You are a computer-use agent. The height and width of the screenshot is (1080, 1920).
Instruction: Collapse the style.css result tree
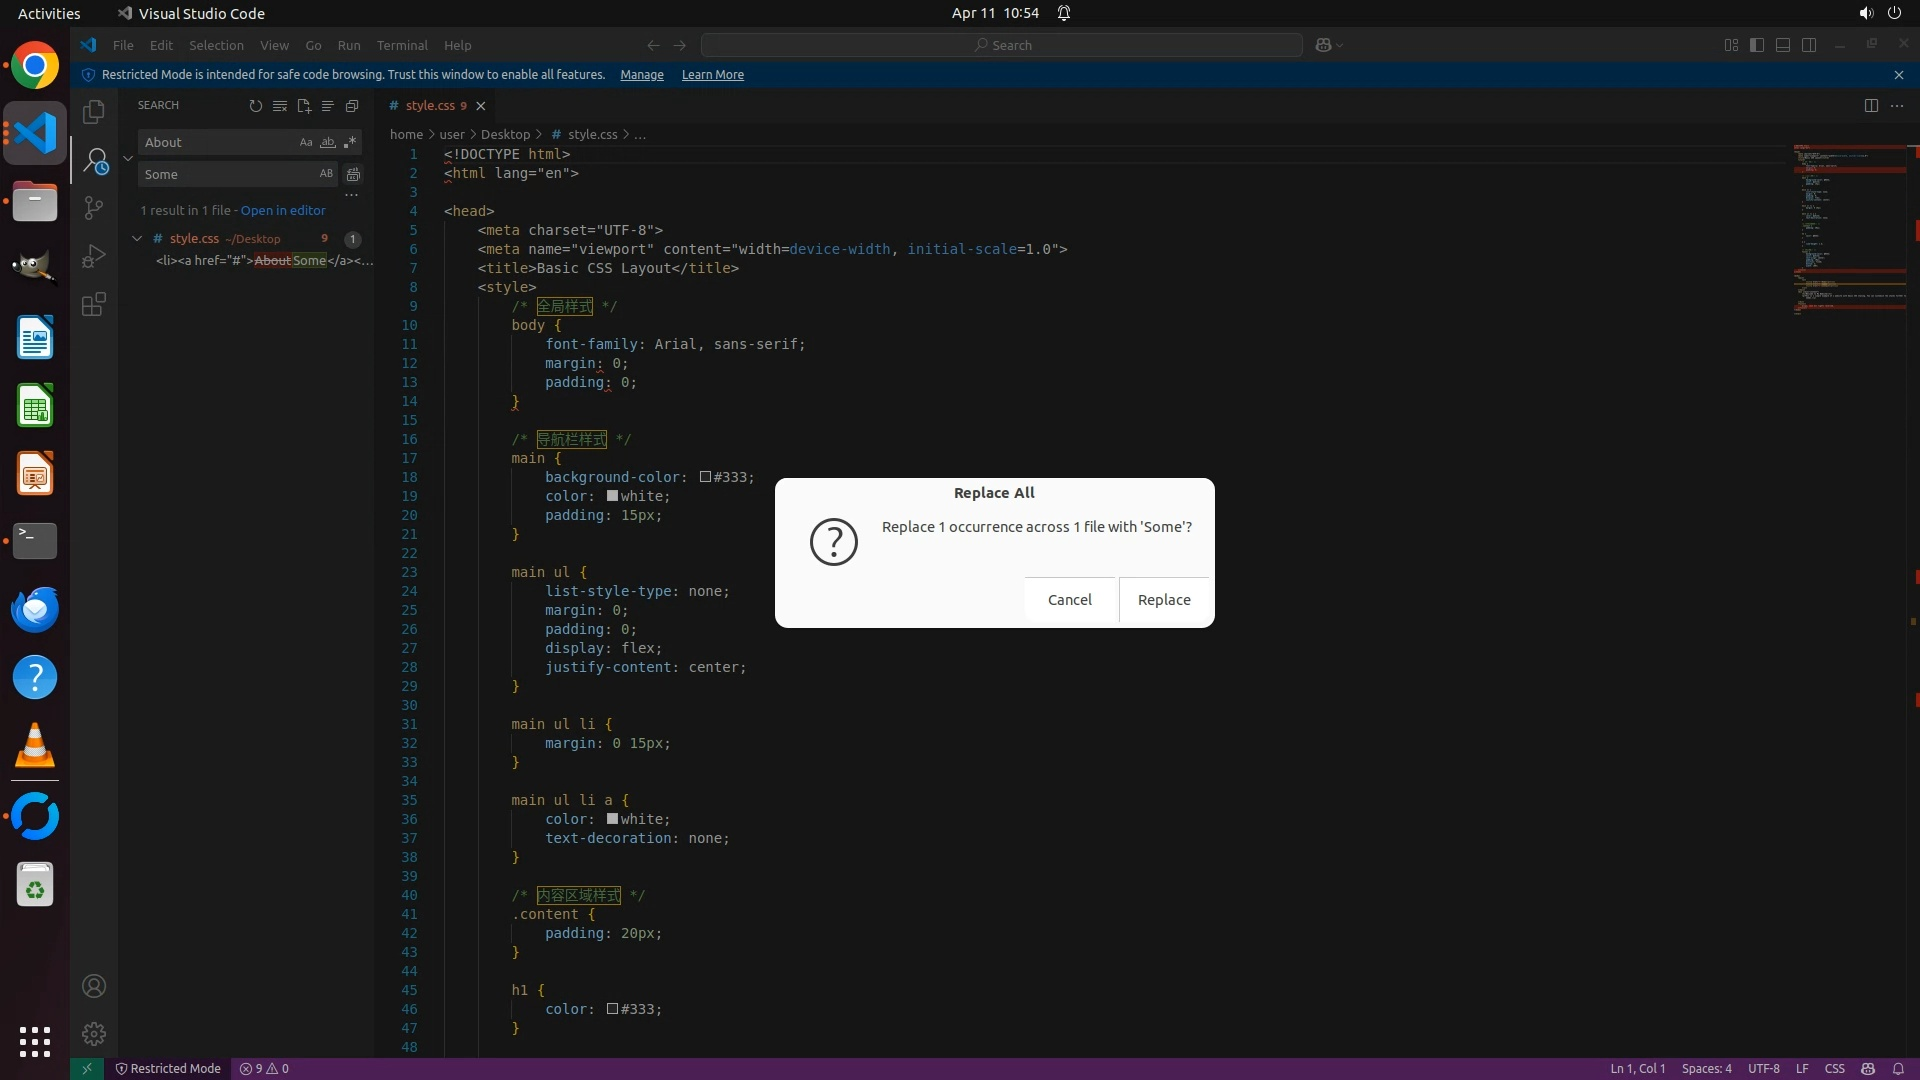tap(137, 239)
